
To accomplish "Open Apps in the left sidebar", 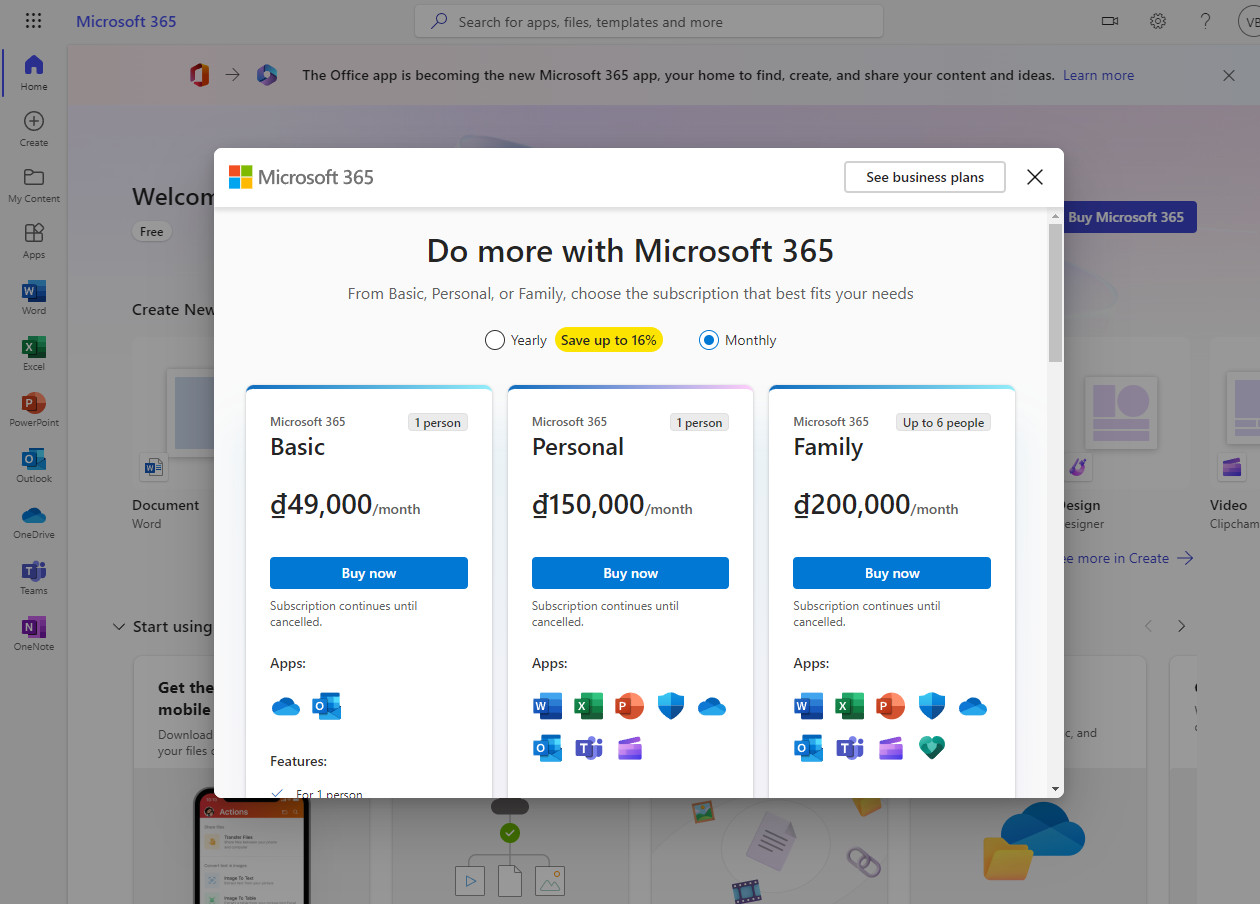I will click(34, 241).
